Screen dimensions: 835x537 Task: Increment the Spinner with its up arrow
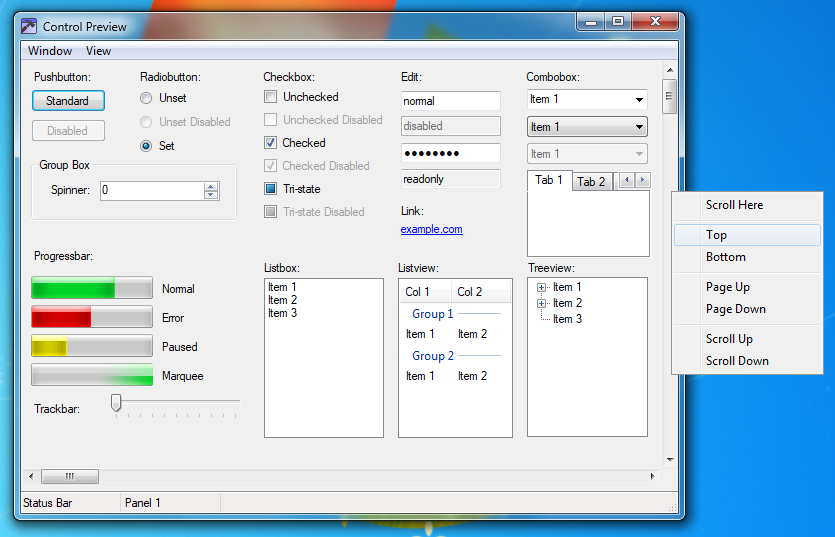click(x=211, y=186)
